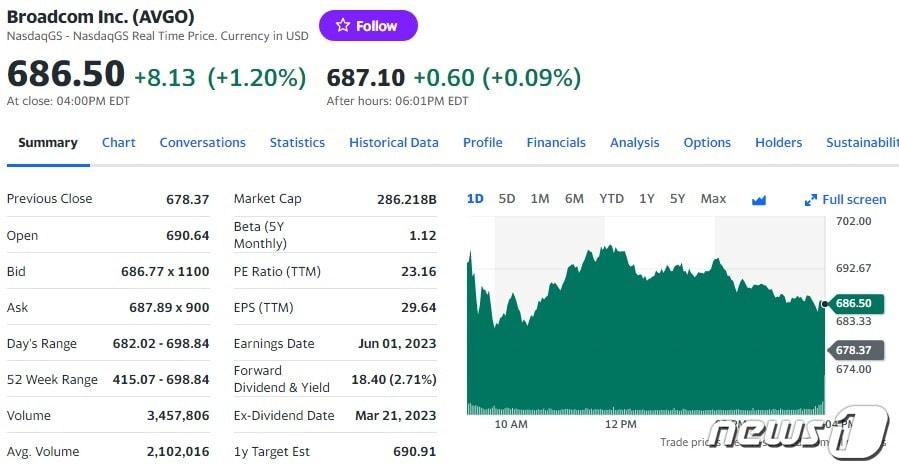899x472 pixels.
Task: Switch chart range to 6M
Action: click(x=574, y=198)
